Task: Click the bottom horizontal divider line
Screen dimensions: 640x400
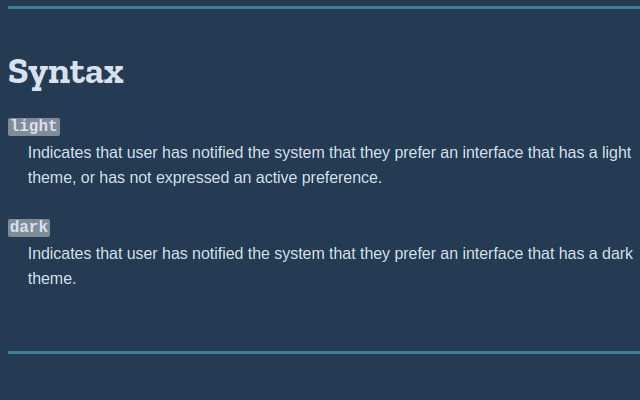Action: click(324, 352)
